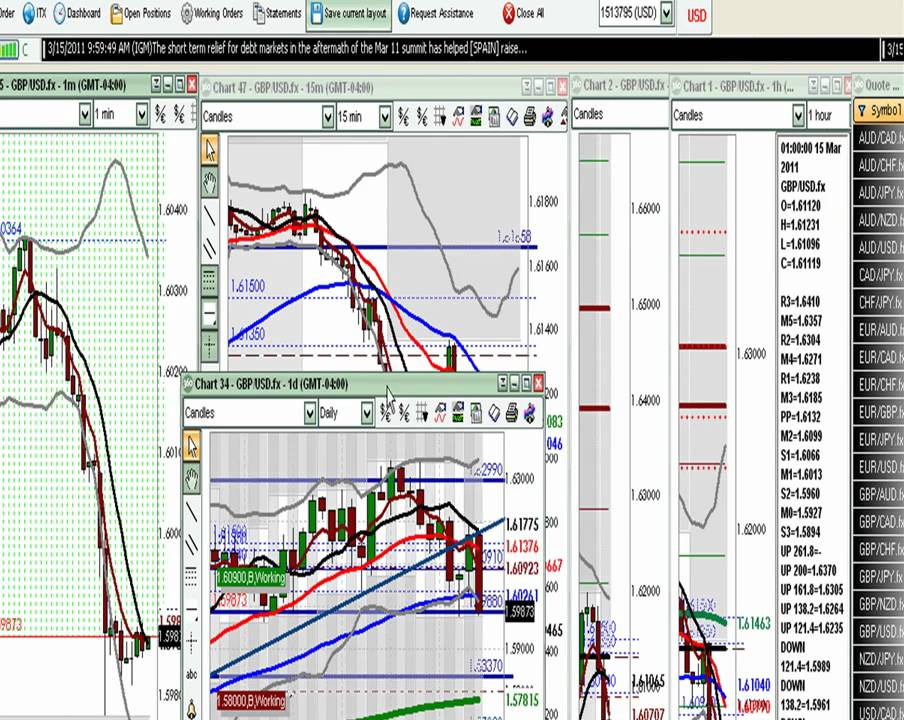The width and height of the screenshot is (904, 720).
Task: Click grid icon in Chart 47 toolbar
Action: coord(440,117)
